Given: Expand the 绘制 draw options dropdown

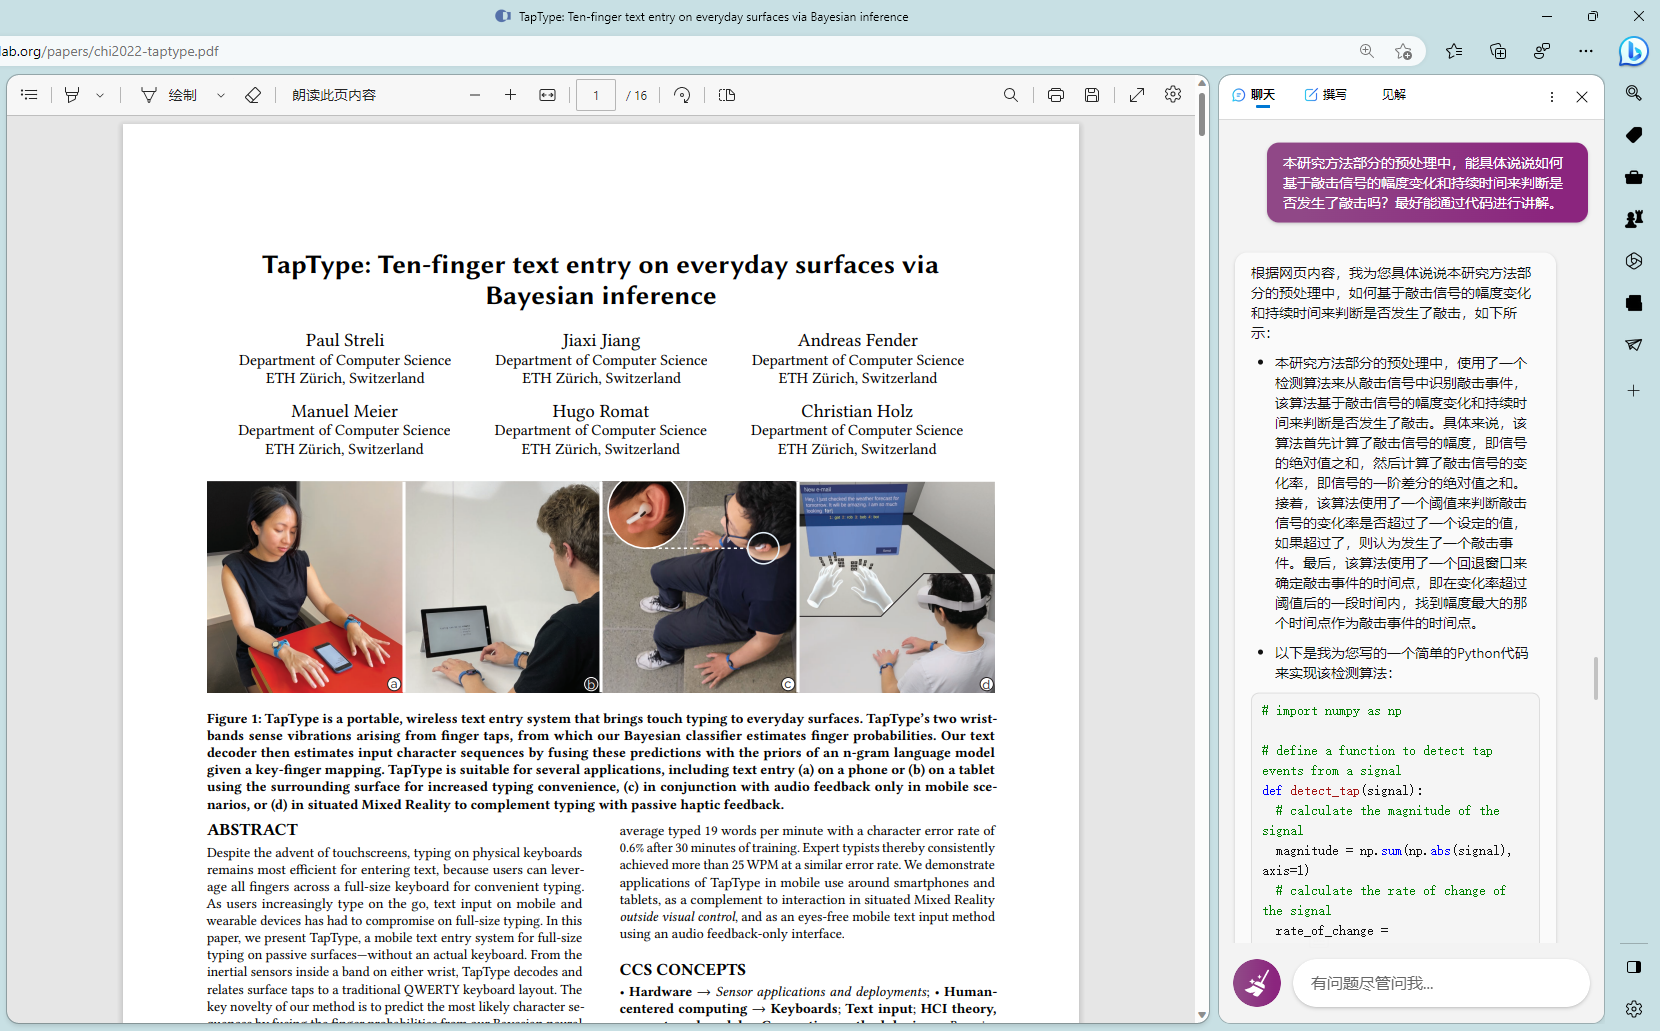Looking at the screenshot, I should [x=221, y=95].
